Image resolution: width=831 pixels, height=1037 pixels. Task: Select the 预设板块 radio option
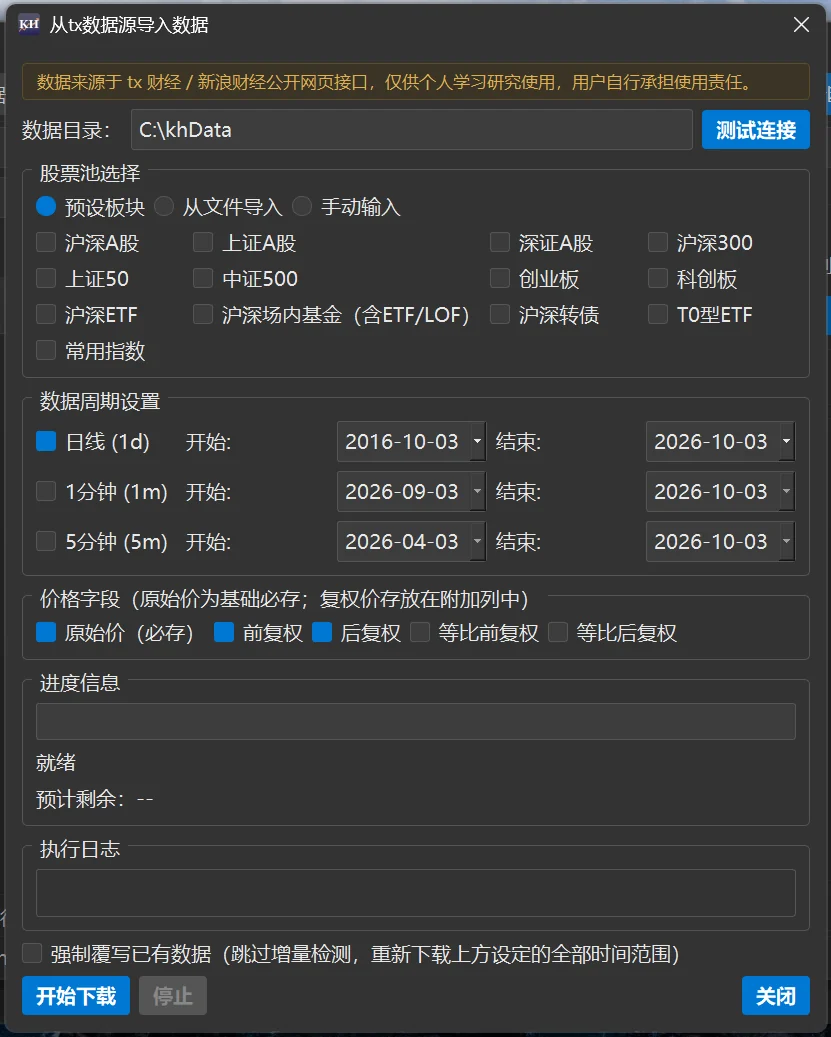click(46, 207)
